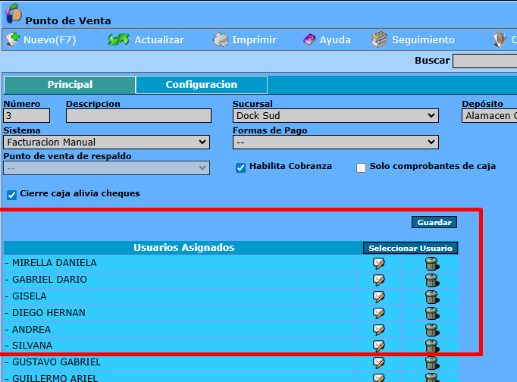Switch to the Configuracion tab
Viewport: 517px width, 382px height.
(202, 85)
